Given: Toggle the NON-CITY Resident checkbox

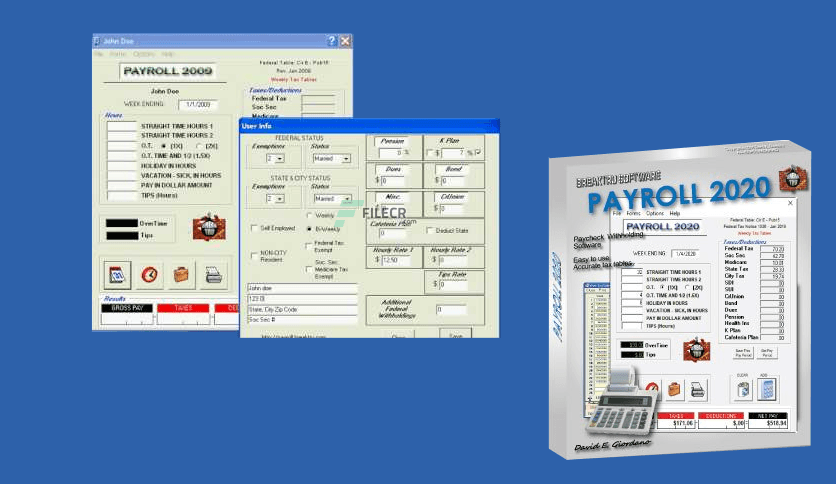Looking at the screenshot, I should pyautogui.click(x=254, y=256).
